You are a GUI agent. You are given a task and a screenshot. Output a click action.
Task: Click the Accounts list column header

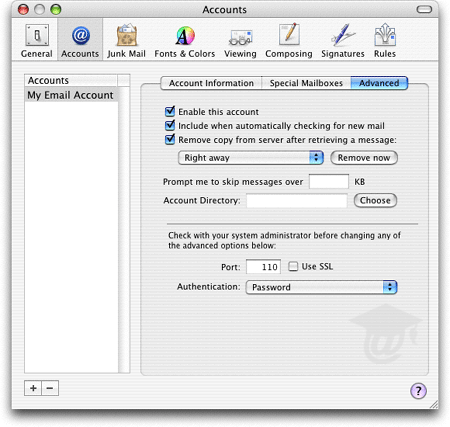click(x=71, y=80)
